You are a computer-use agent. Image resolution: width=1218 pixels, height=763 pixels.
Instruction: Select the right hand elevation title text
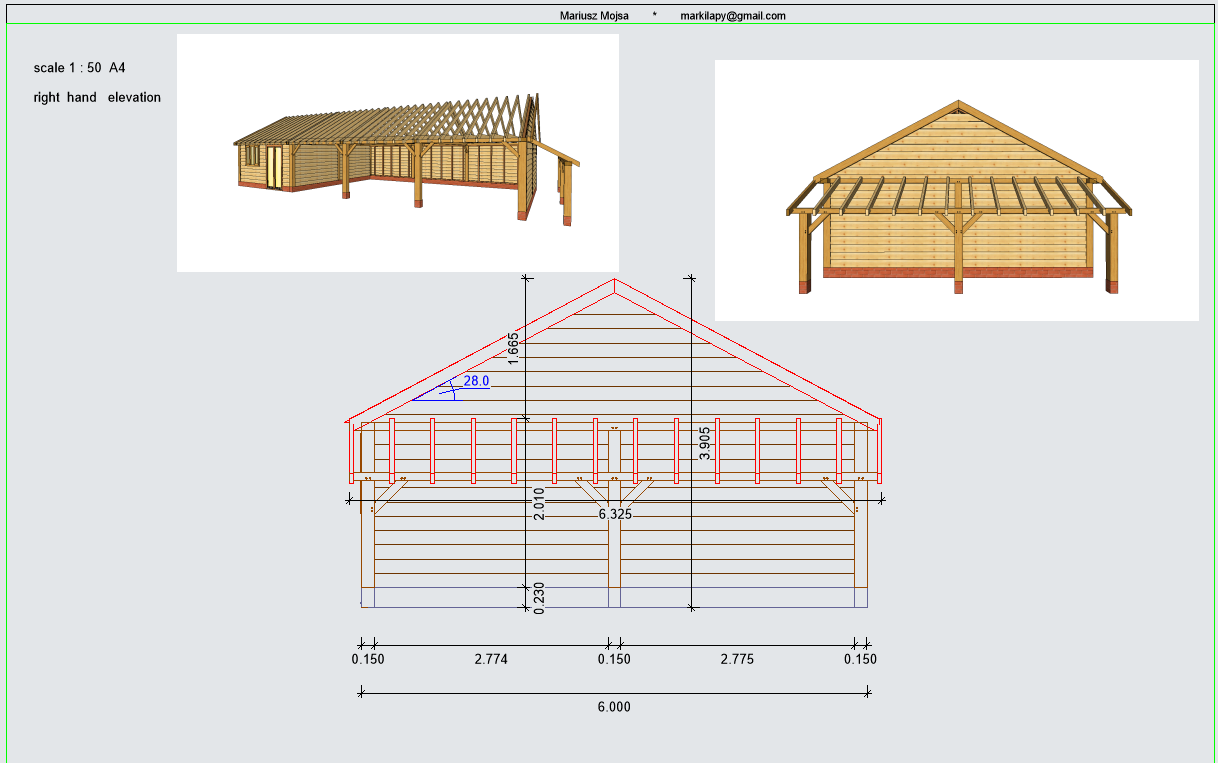(x=97, y=98)
